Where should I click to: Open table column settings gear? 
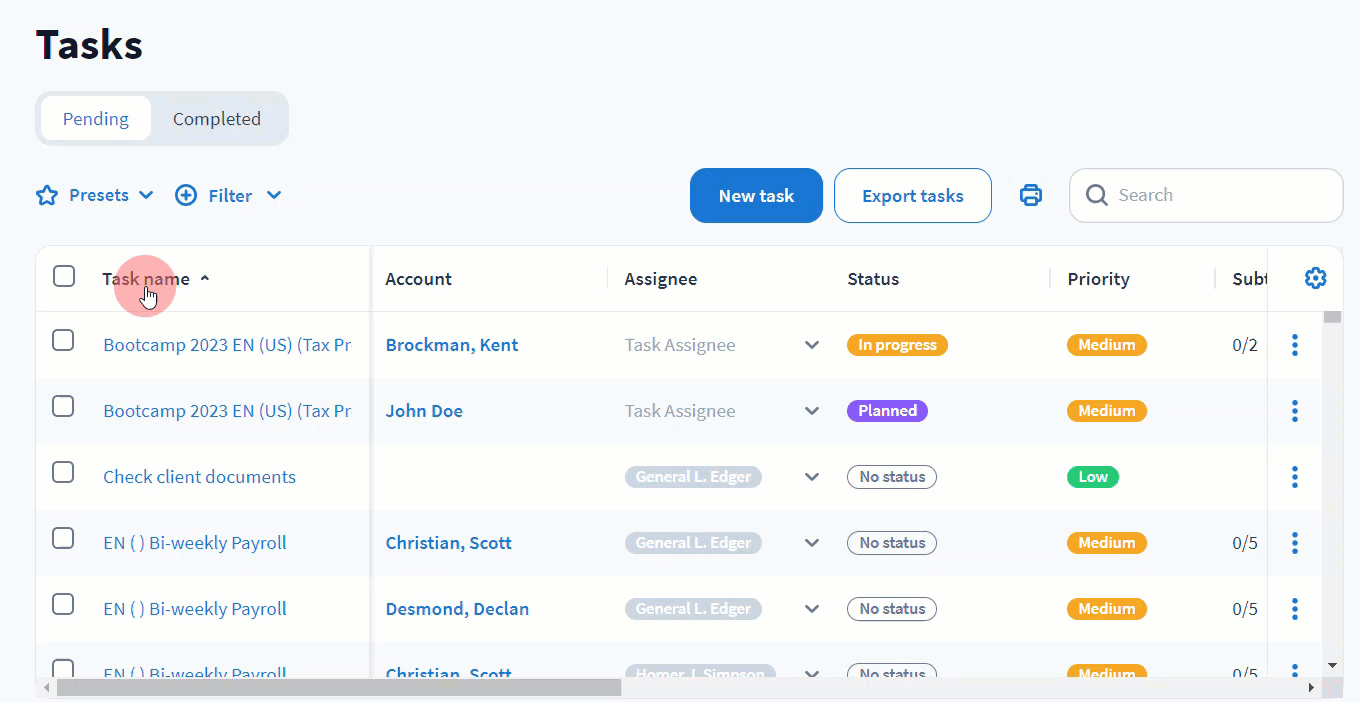(x=1315, y=279)
